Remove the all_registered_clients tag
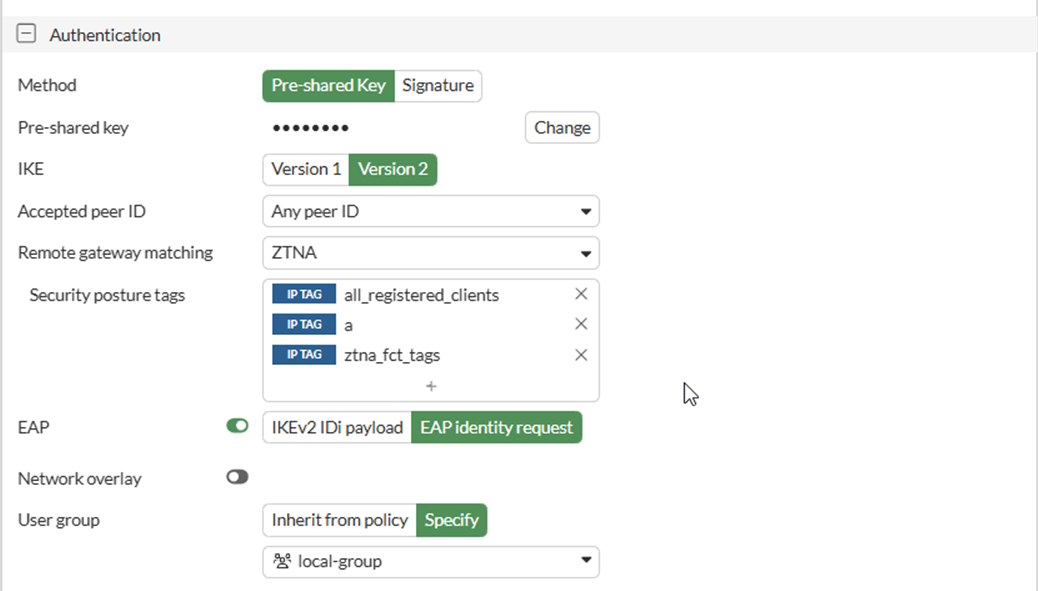This screenshot has height=591, width=1038. [581, 293]
